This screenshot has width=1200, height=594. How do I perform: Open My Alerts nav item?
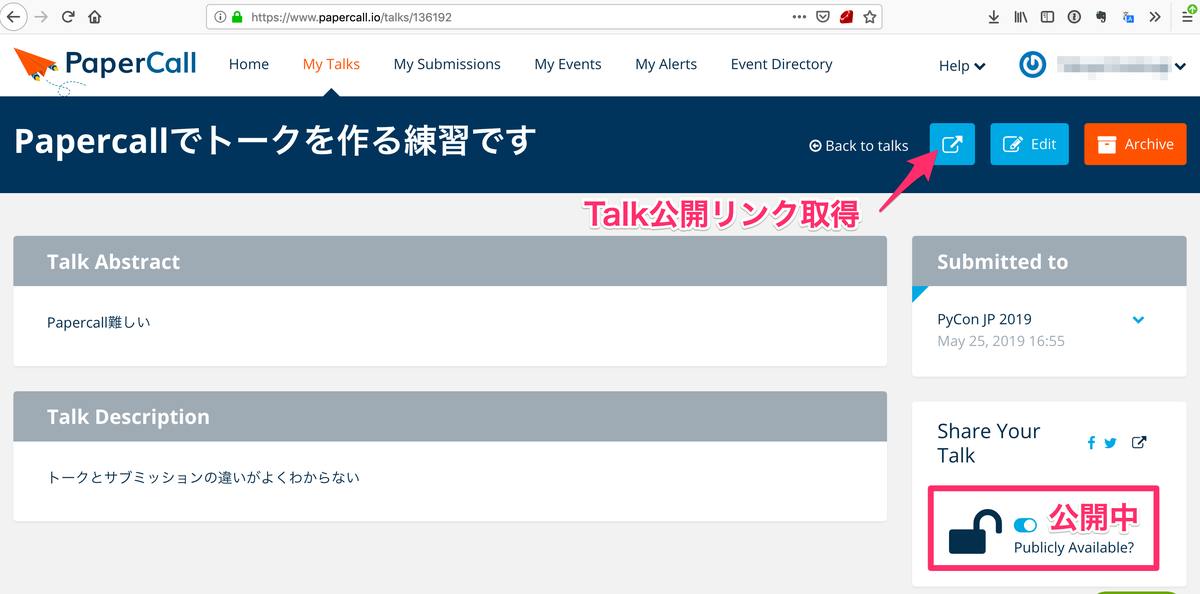pos(666,64)
